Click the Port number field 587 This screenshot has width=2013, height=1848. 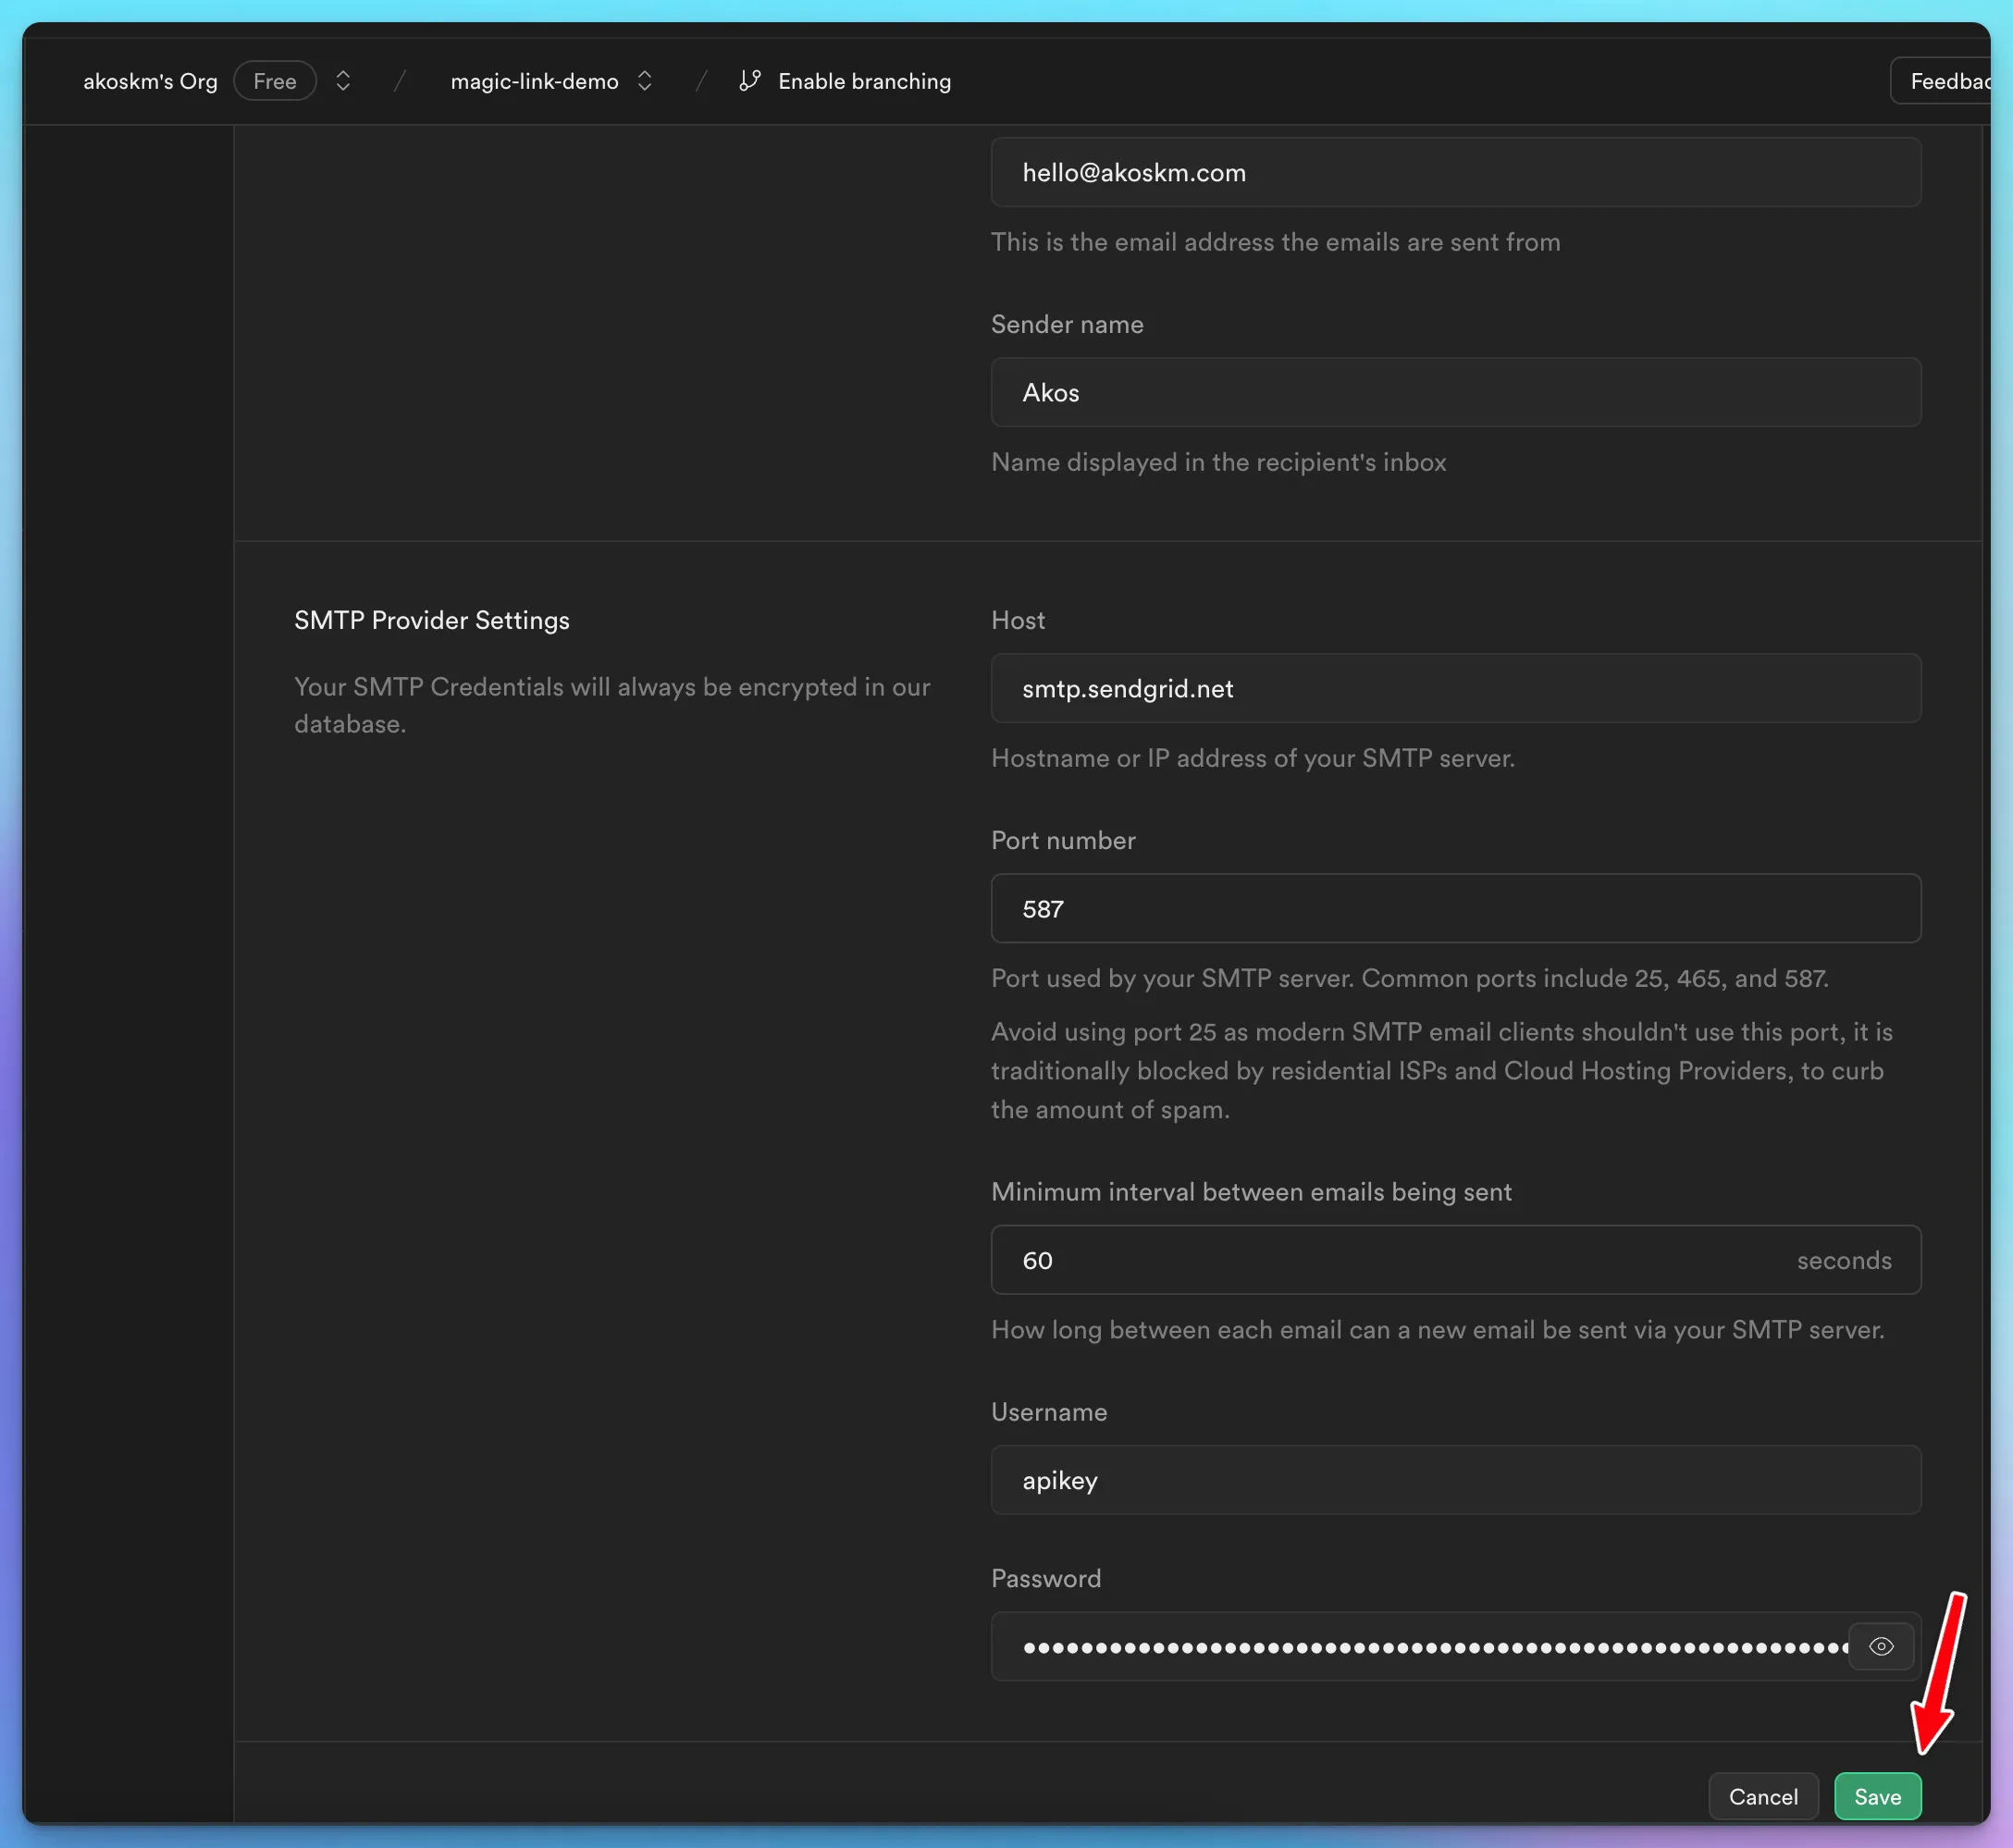1456,908
